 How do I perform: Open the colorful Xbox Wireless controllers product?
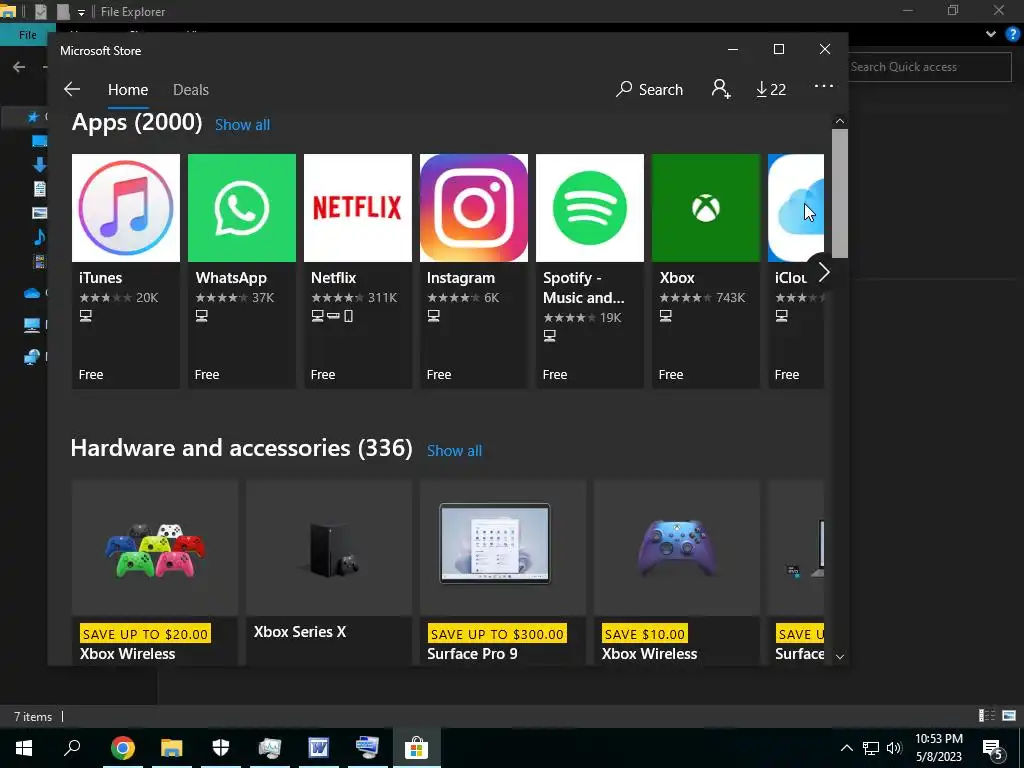[155, 573]
